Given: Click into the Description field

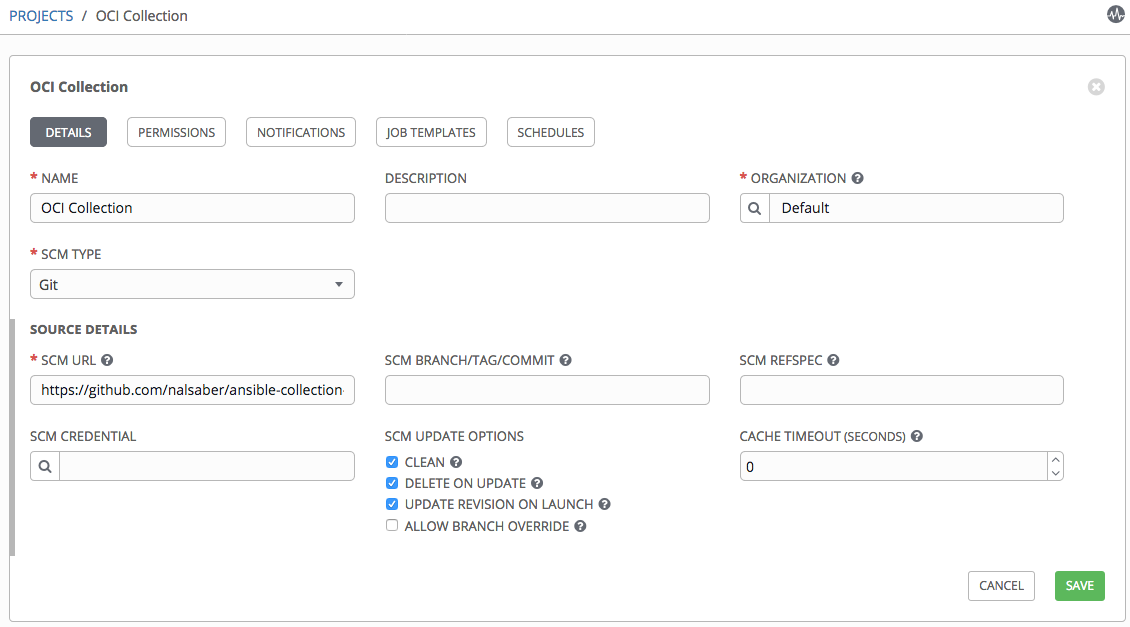Looking at the screenshot, I should [547, 208].
